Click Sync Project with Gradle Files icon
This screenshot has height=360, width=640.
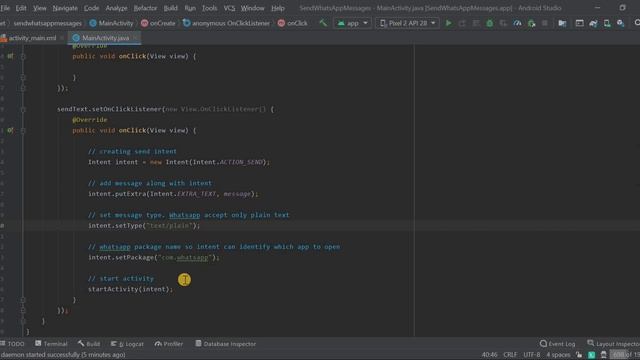pyautogui.click(x=593, y=23)
